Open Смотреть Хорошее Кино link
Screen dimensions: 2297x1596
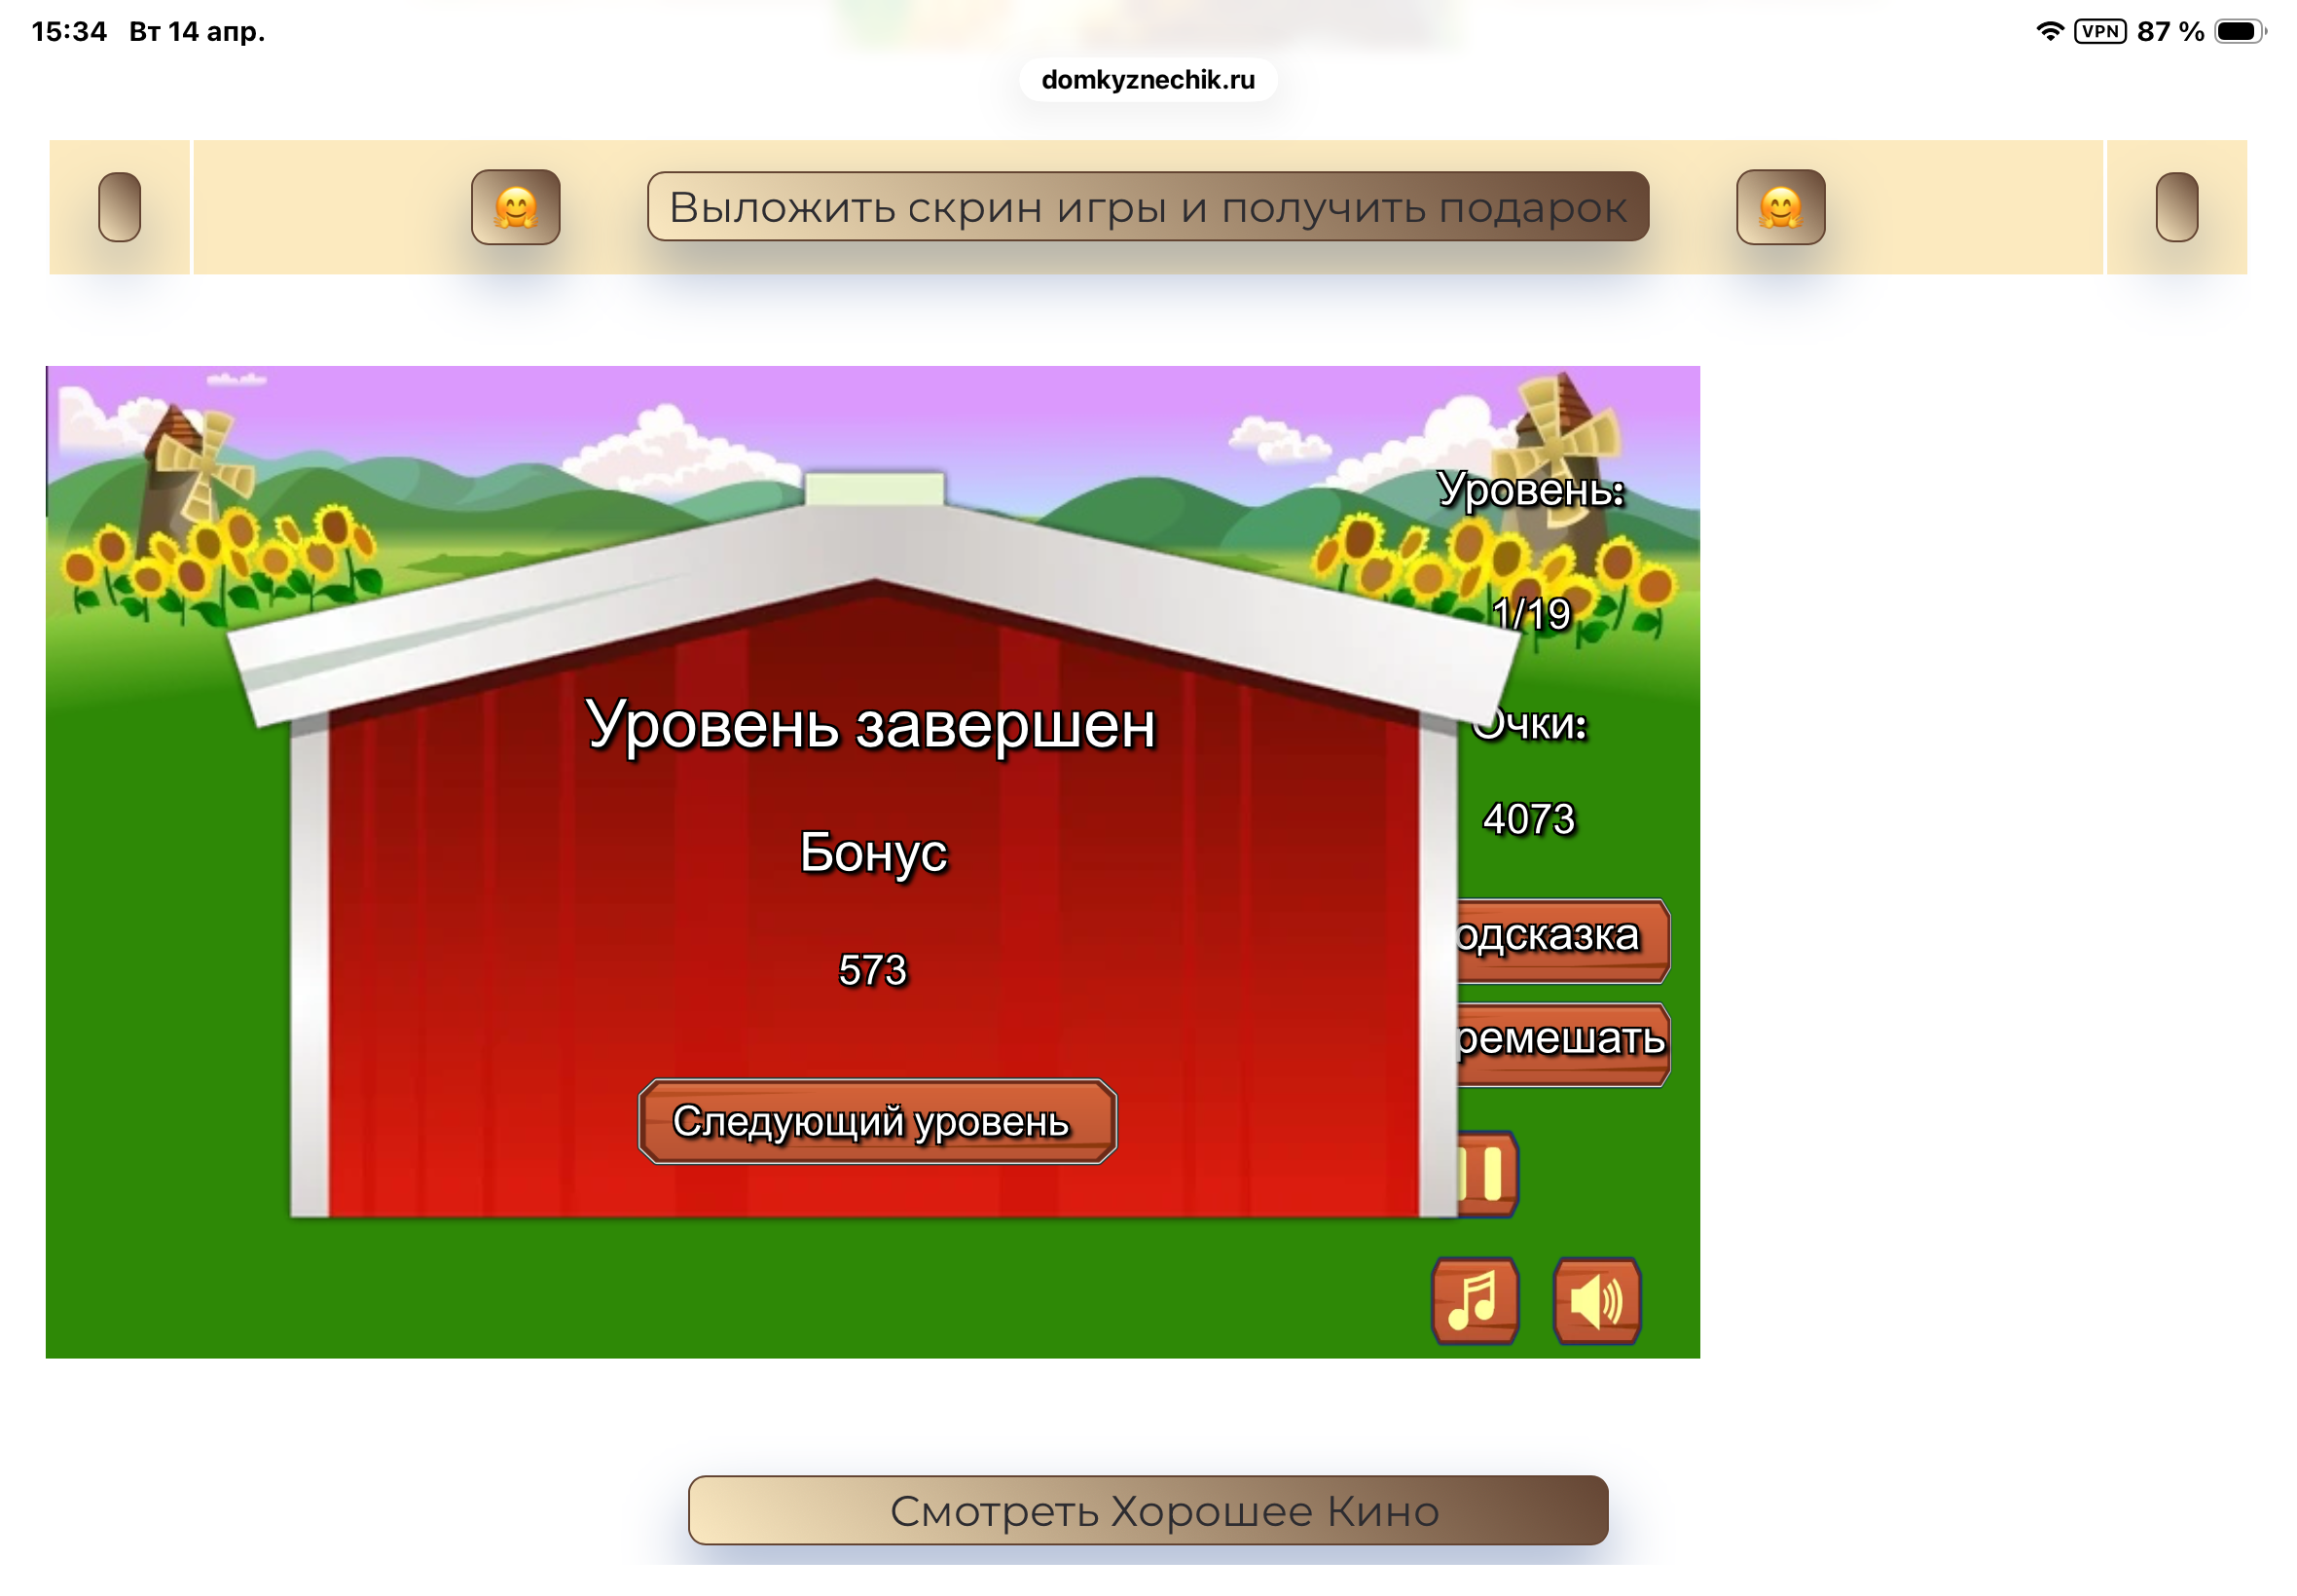click(x=1147, y=1510)
